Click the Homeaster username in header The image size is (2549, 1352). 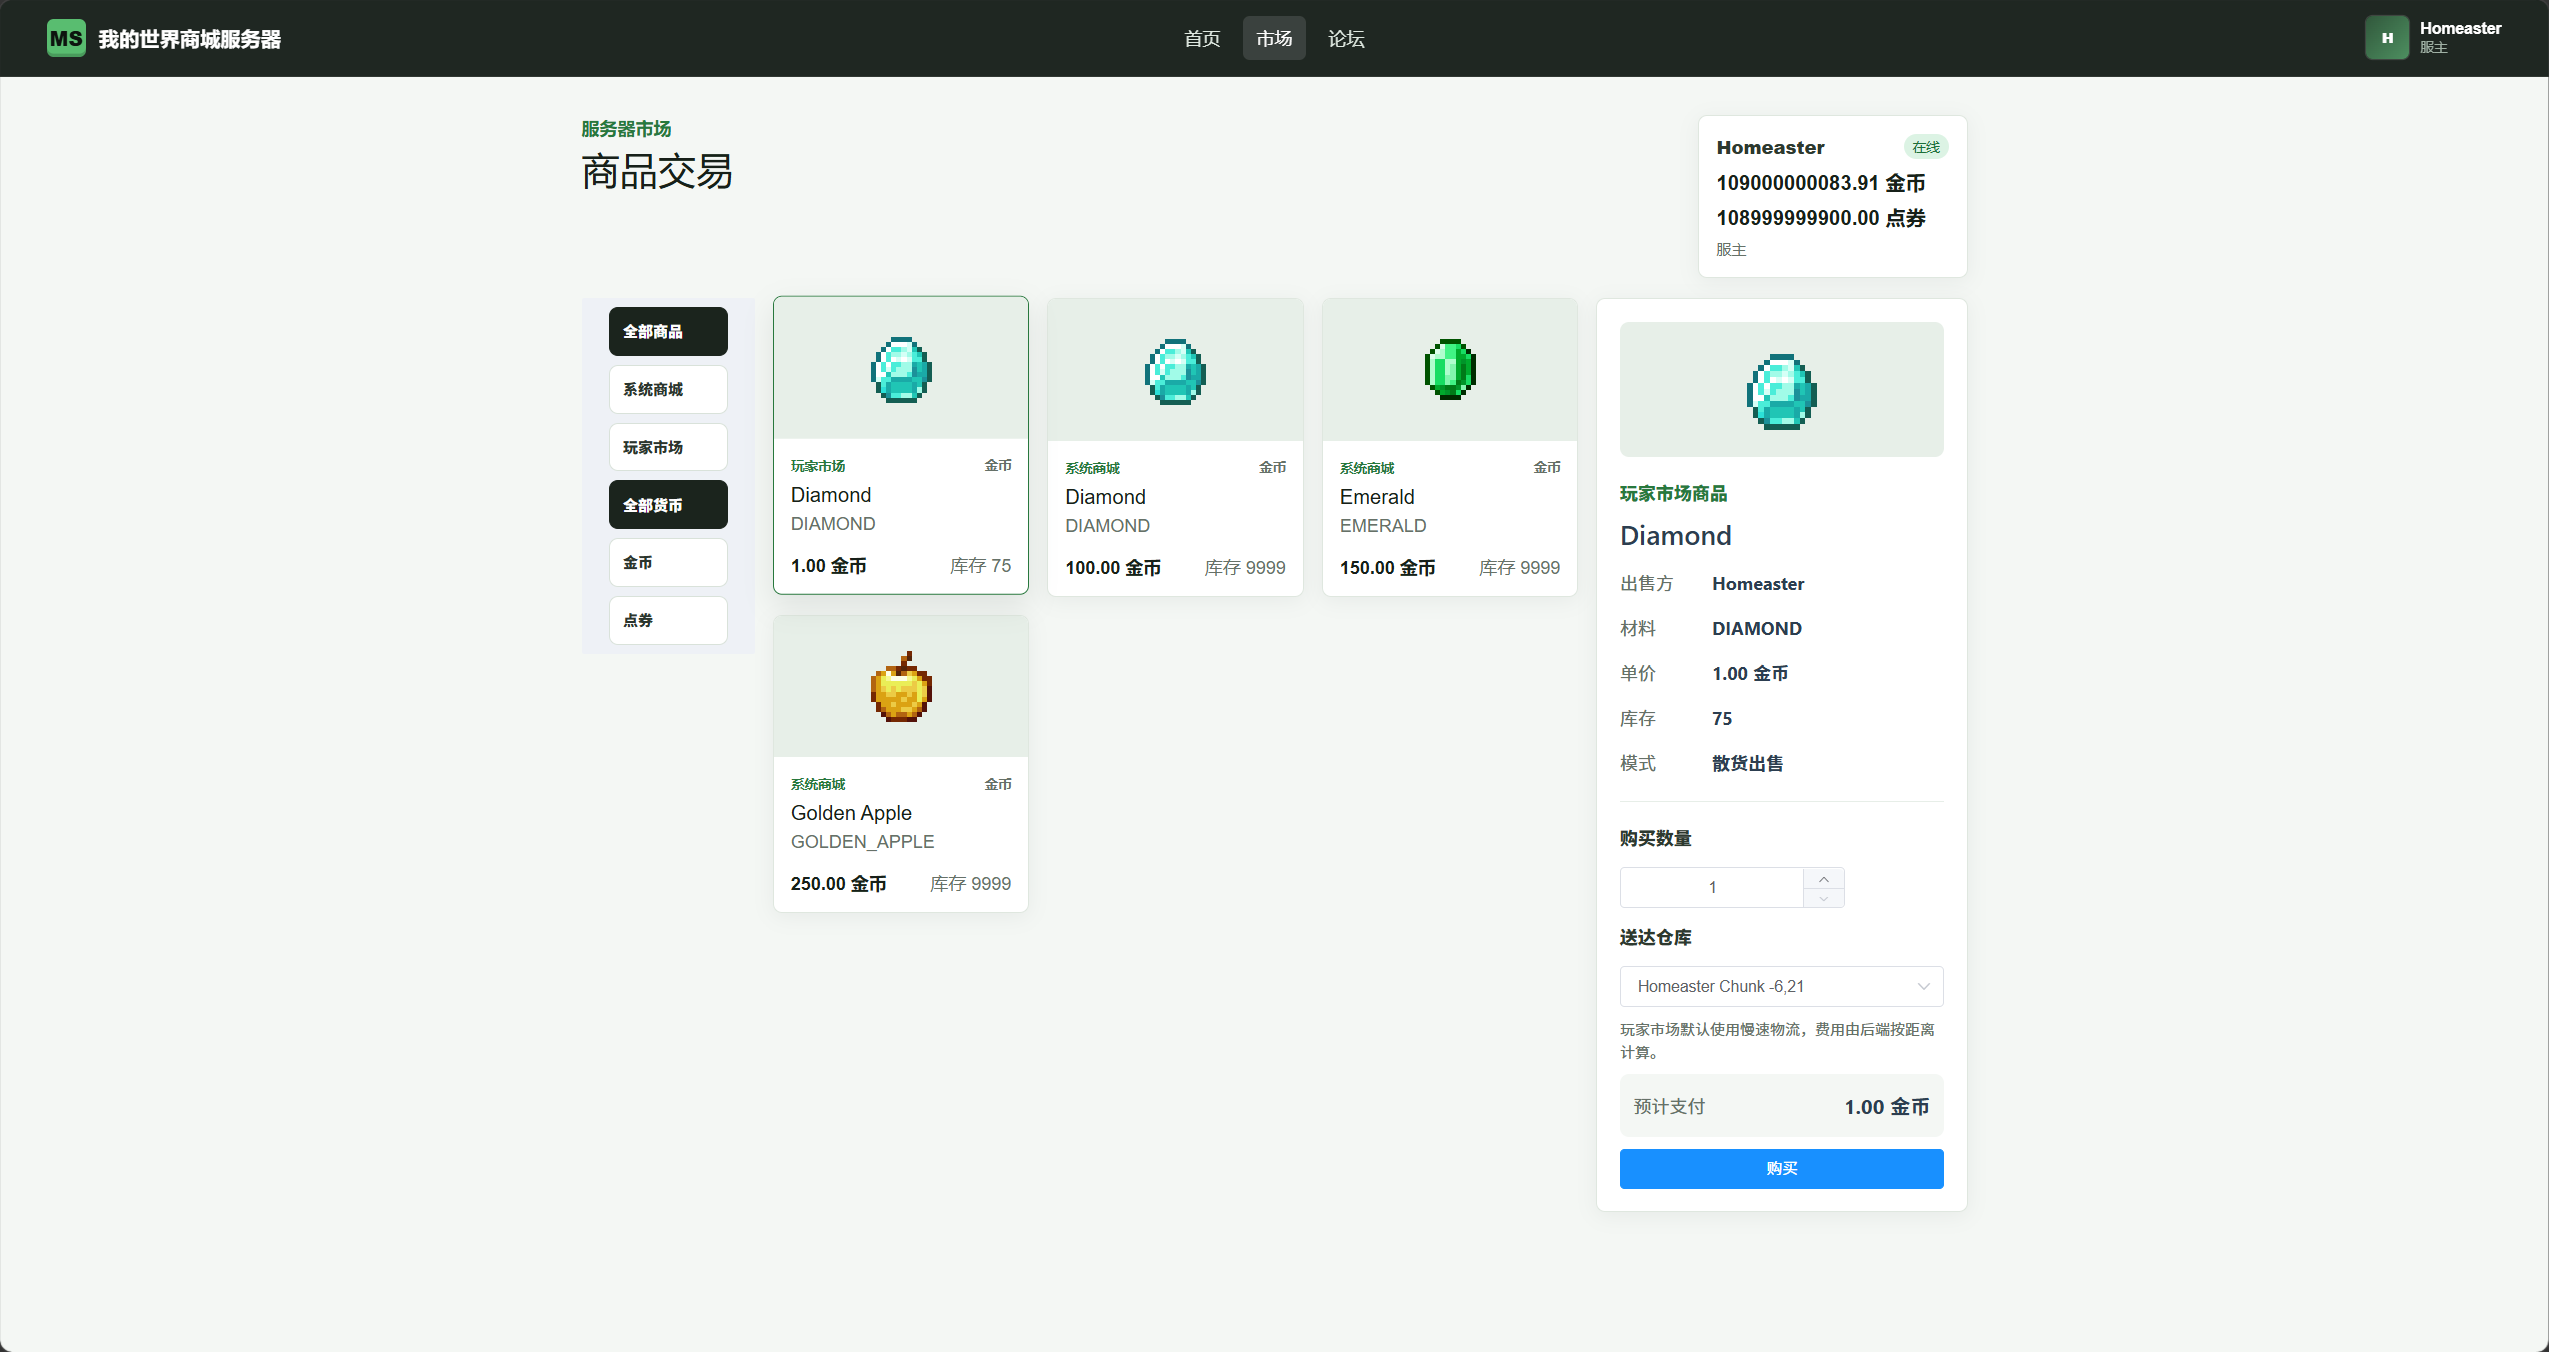pos(2459,28)
